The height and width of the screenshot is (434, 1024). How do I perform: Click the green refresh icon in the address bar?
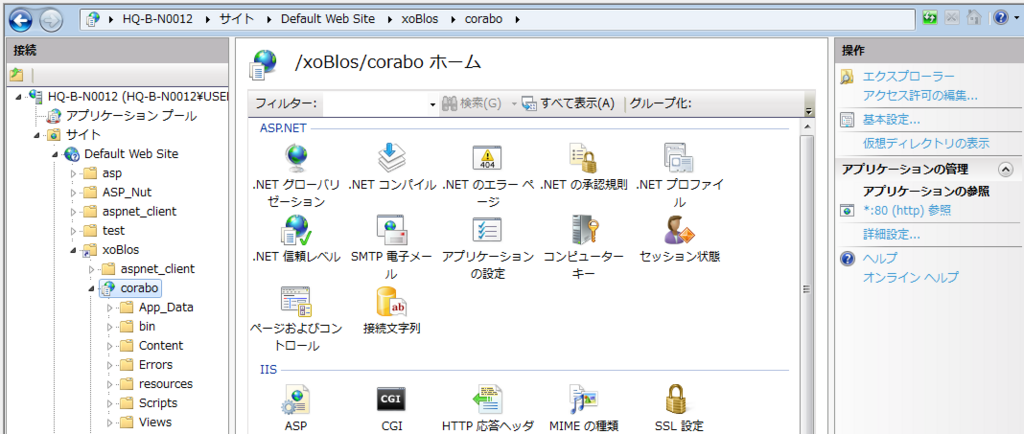tap(930, 19)
